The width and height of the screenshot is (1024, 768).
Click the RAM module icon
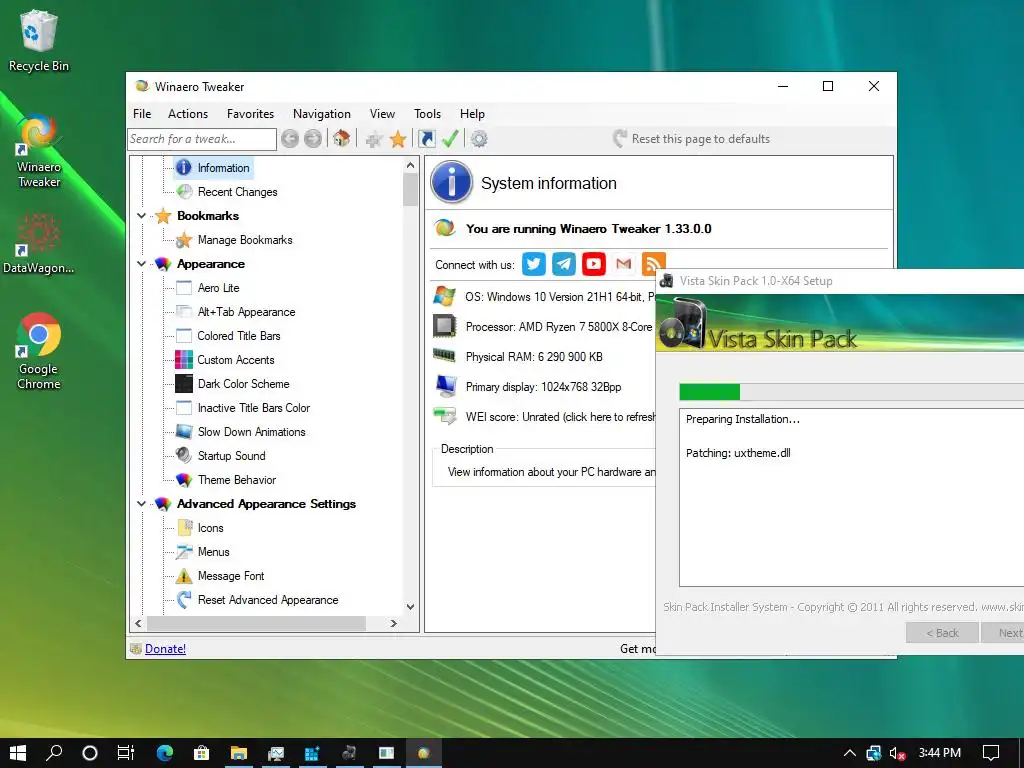(x=445, y=355)
